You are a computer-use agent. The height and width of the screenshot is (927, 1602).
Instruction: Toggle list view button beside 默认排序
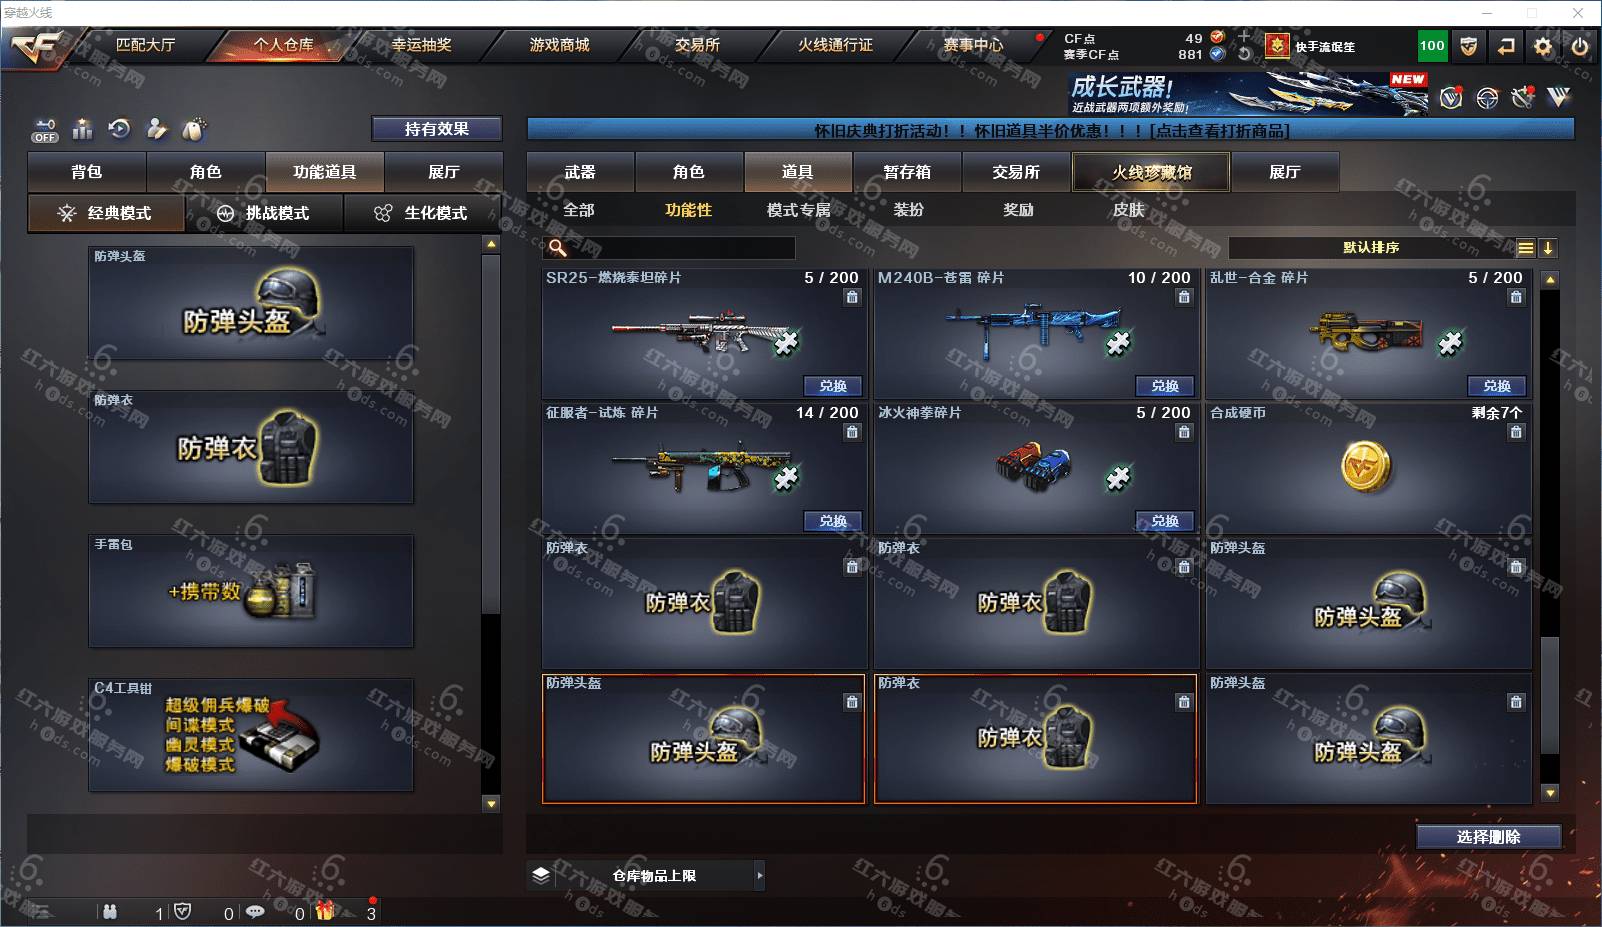[x=1525, y=248]
